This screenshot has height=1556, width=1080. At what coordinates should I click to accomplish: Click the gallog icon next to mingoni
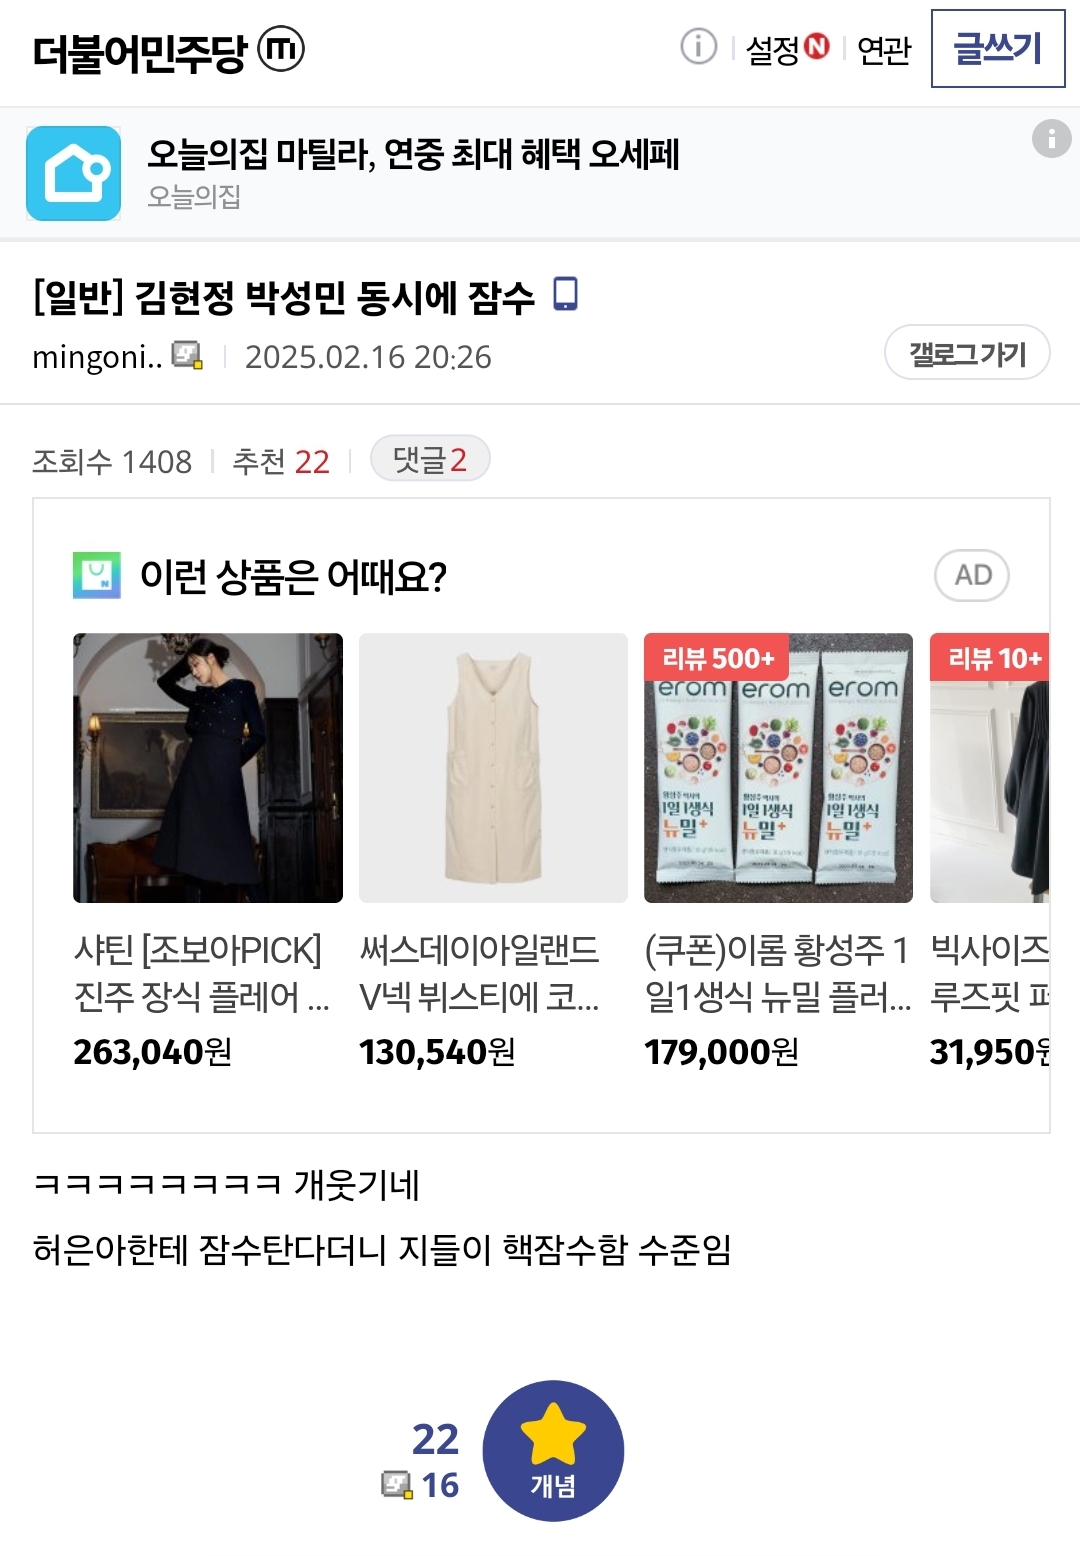[187, 355]
